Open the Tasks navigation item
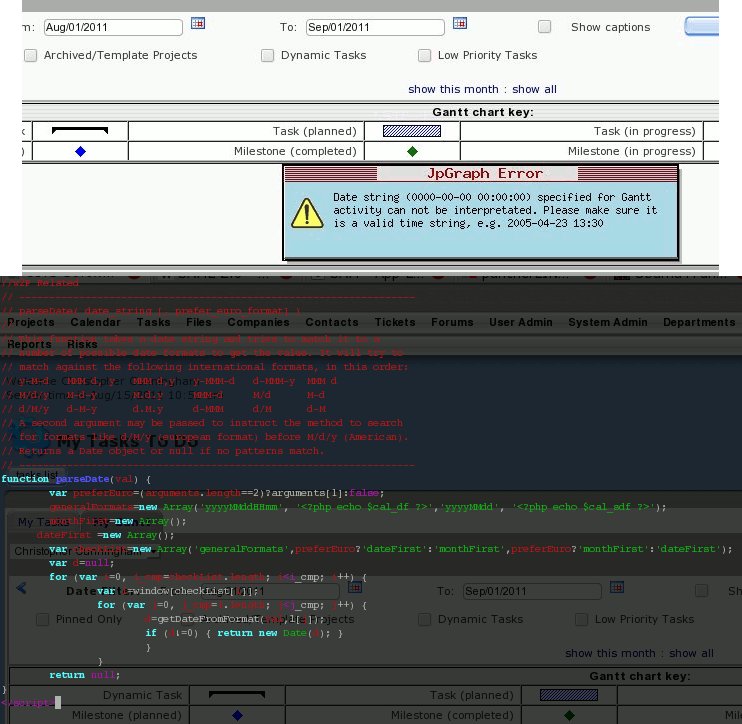 [153, 322]
